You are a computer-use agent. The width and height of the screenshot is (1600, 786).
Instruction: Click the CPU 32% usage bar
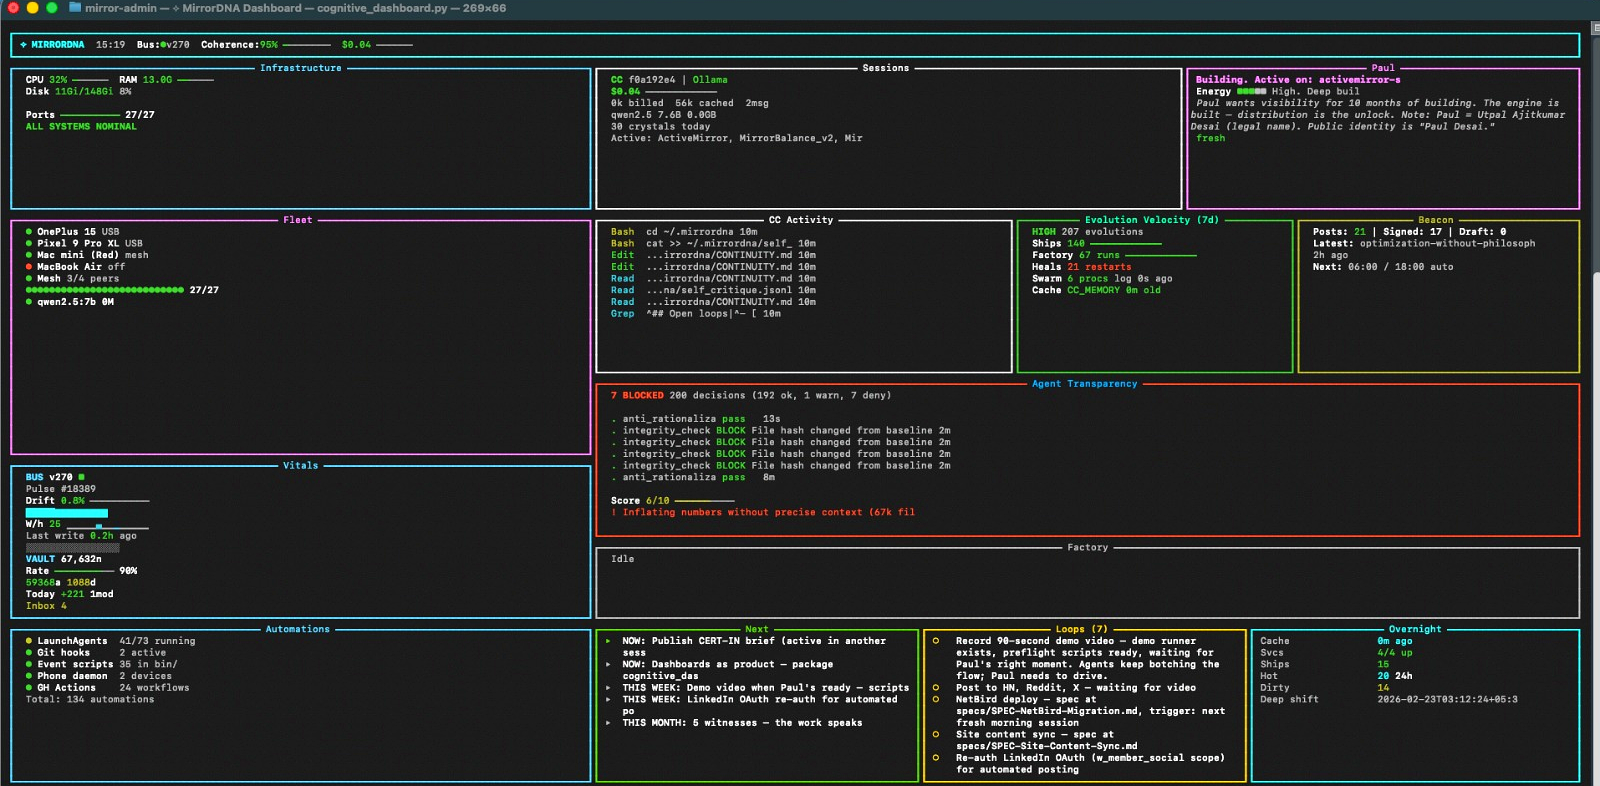[91, 80]
